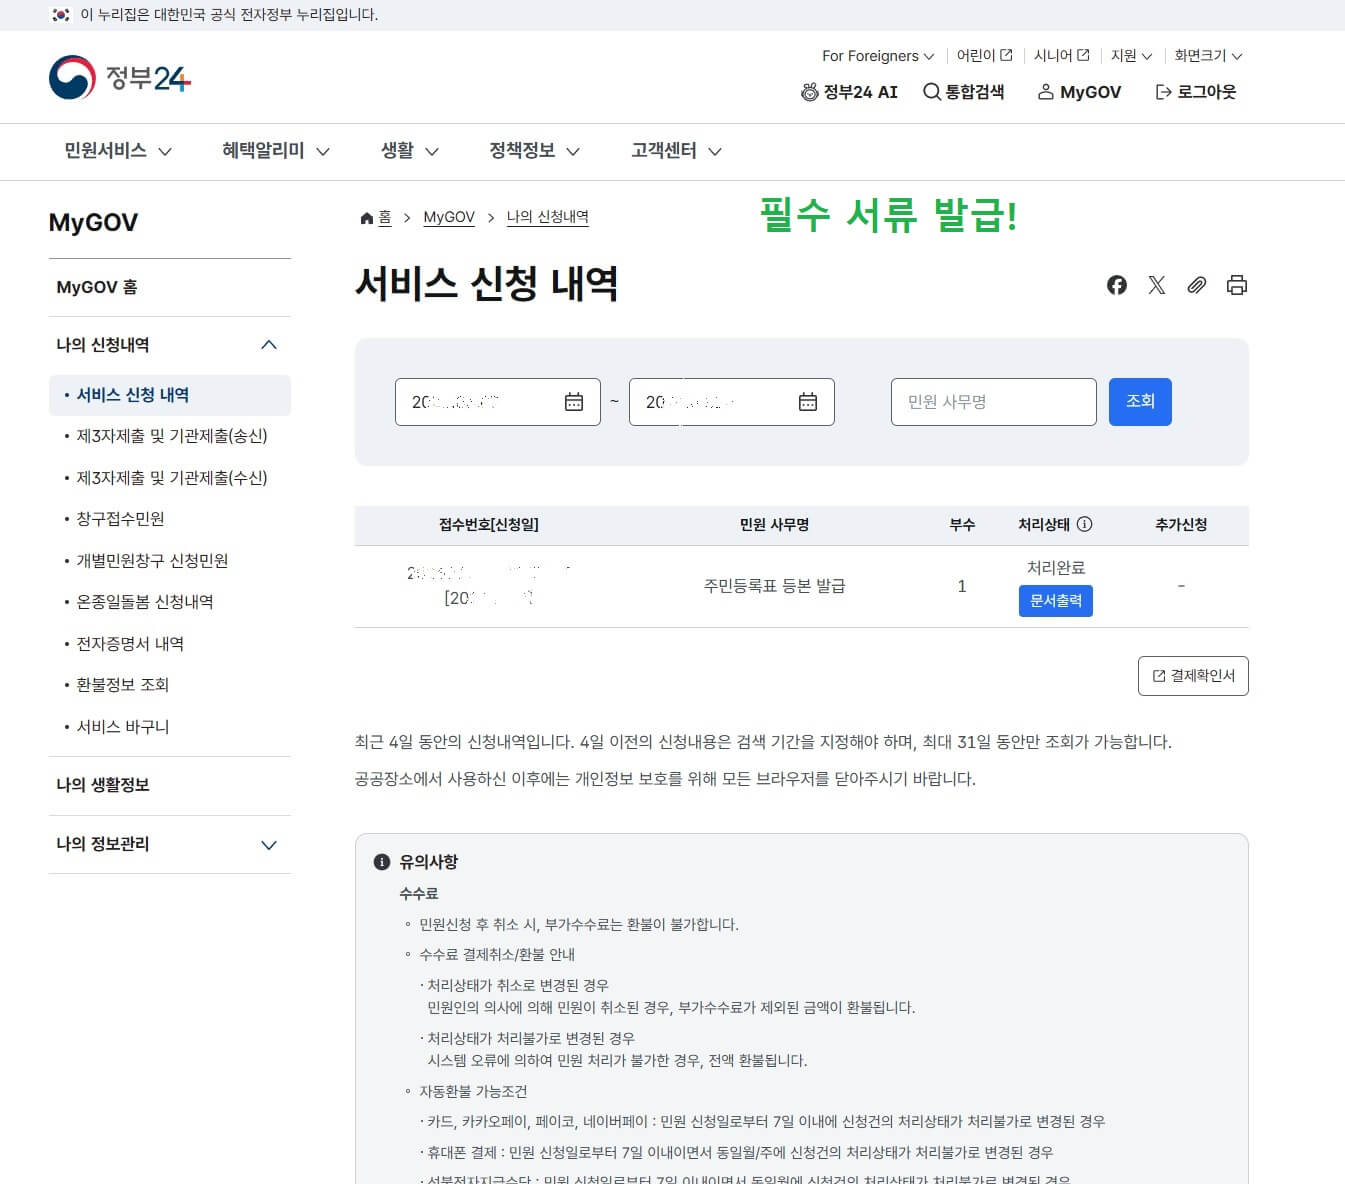1345x1184 pixels.
Task: Click the MyGOV breadcrumb link
Action: (x=449, y=217)
